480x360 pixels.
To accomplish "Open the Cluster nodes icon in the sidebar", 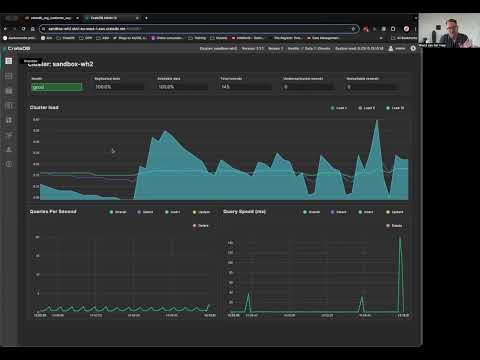I will click(x=9, y=135).
